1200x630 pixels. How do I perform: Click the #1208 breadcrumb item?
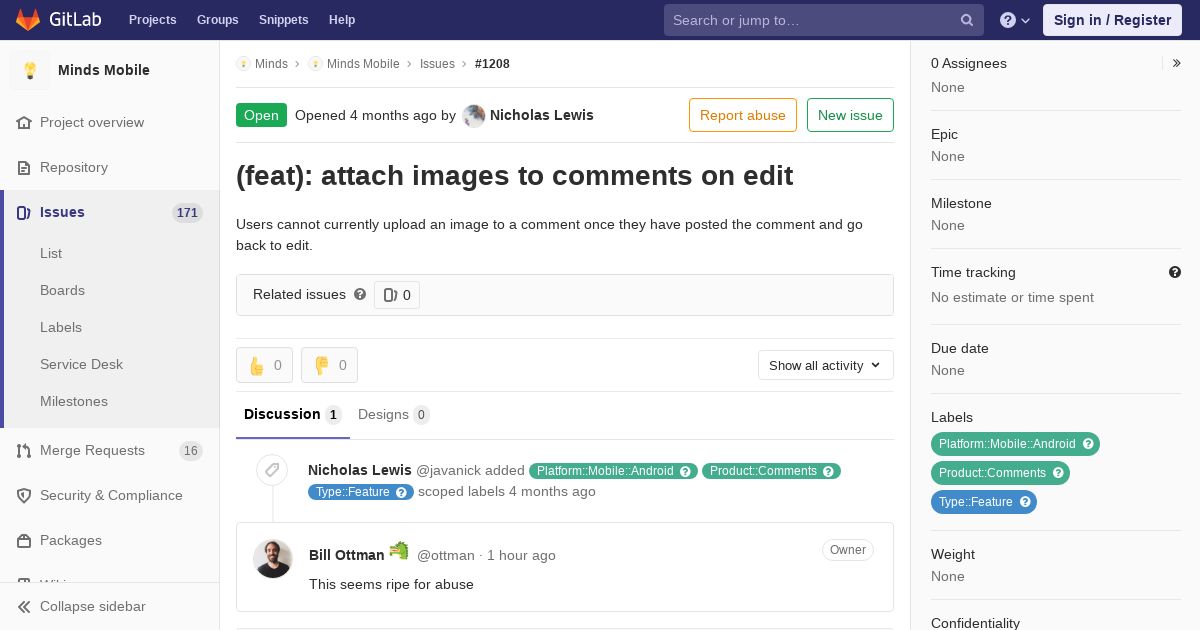point(492,63)
